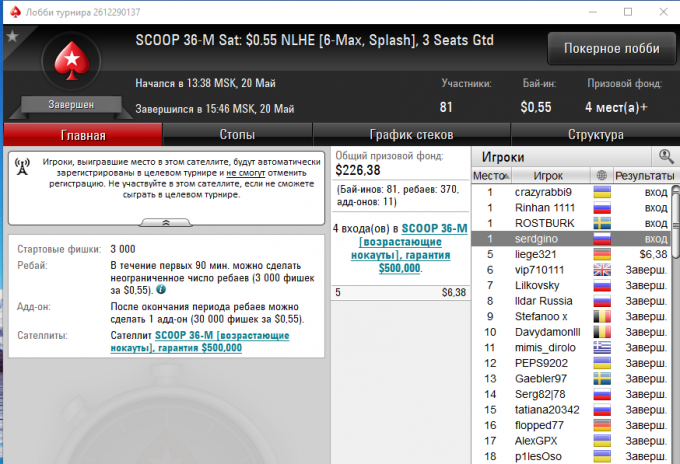This screenshot has height=464, width=680.
Task: Sort players by the Место column header
Action: pos(491,176)
